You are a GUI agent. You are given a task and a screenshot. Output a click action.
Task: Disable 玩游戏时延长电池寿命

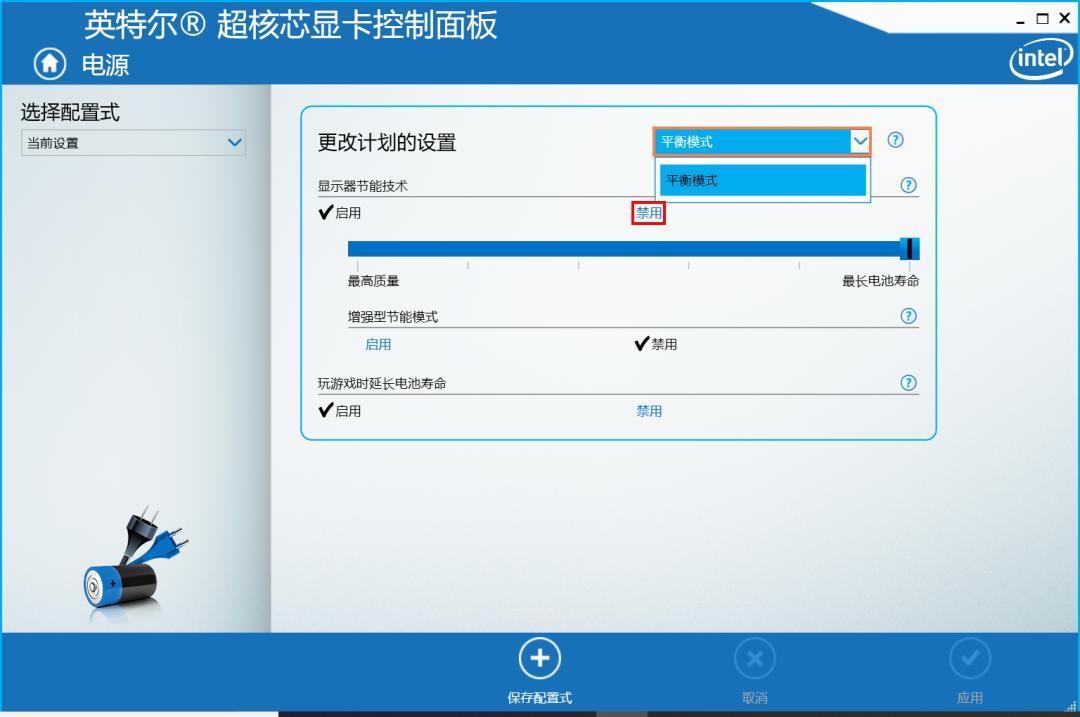coord(648,410)
